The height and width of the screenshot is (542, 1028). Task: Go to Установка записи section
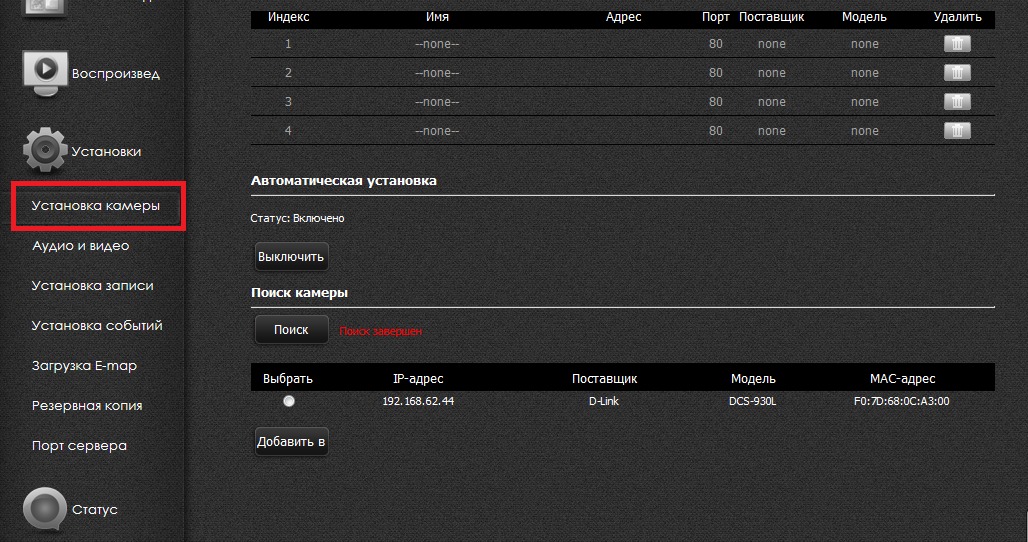pos(93,286)
